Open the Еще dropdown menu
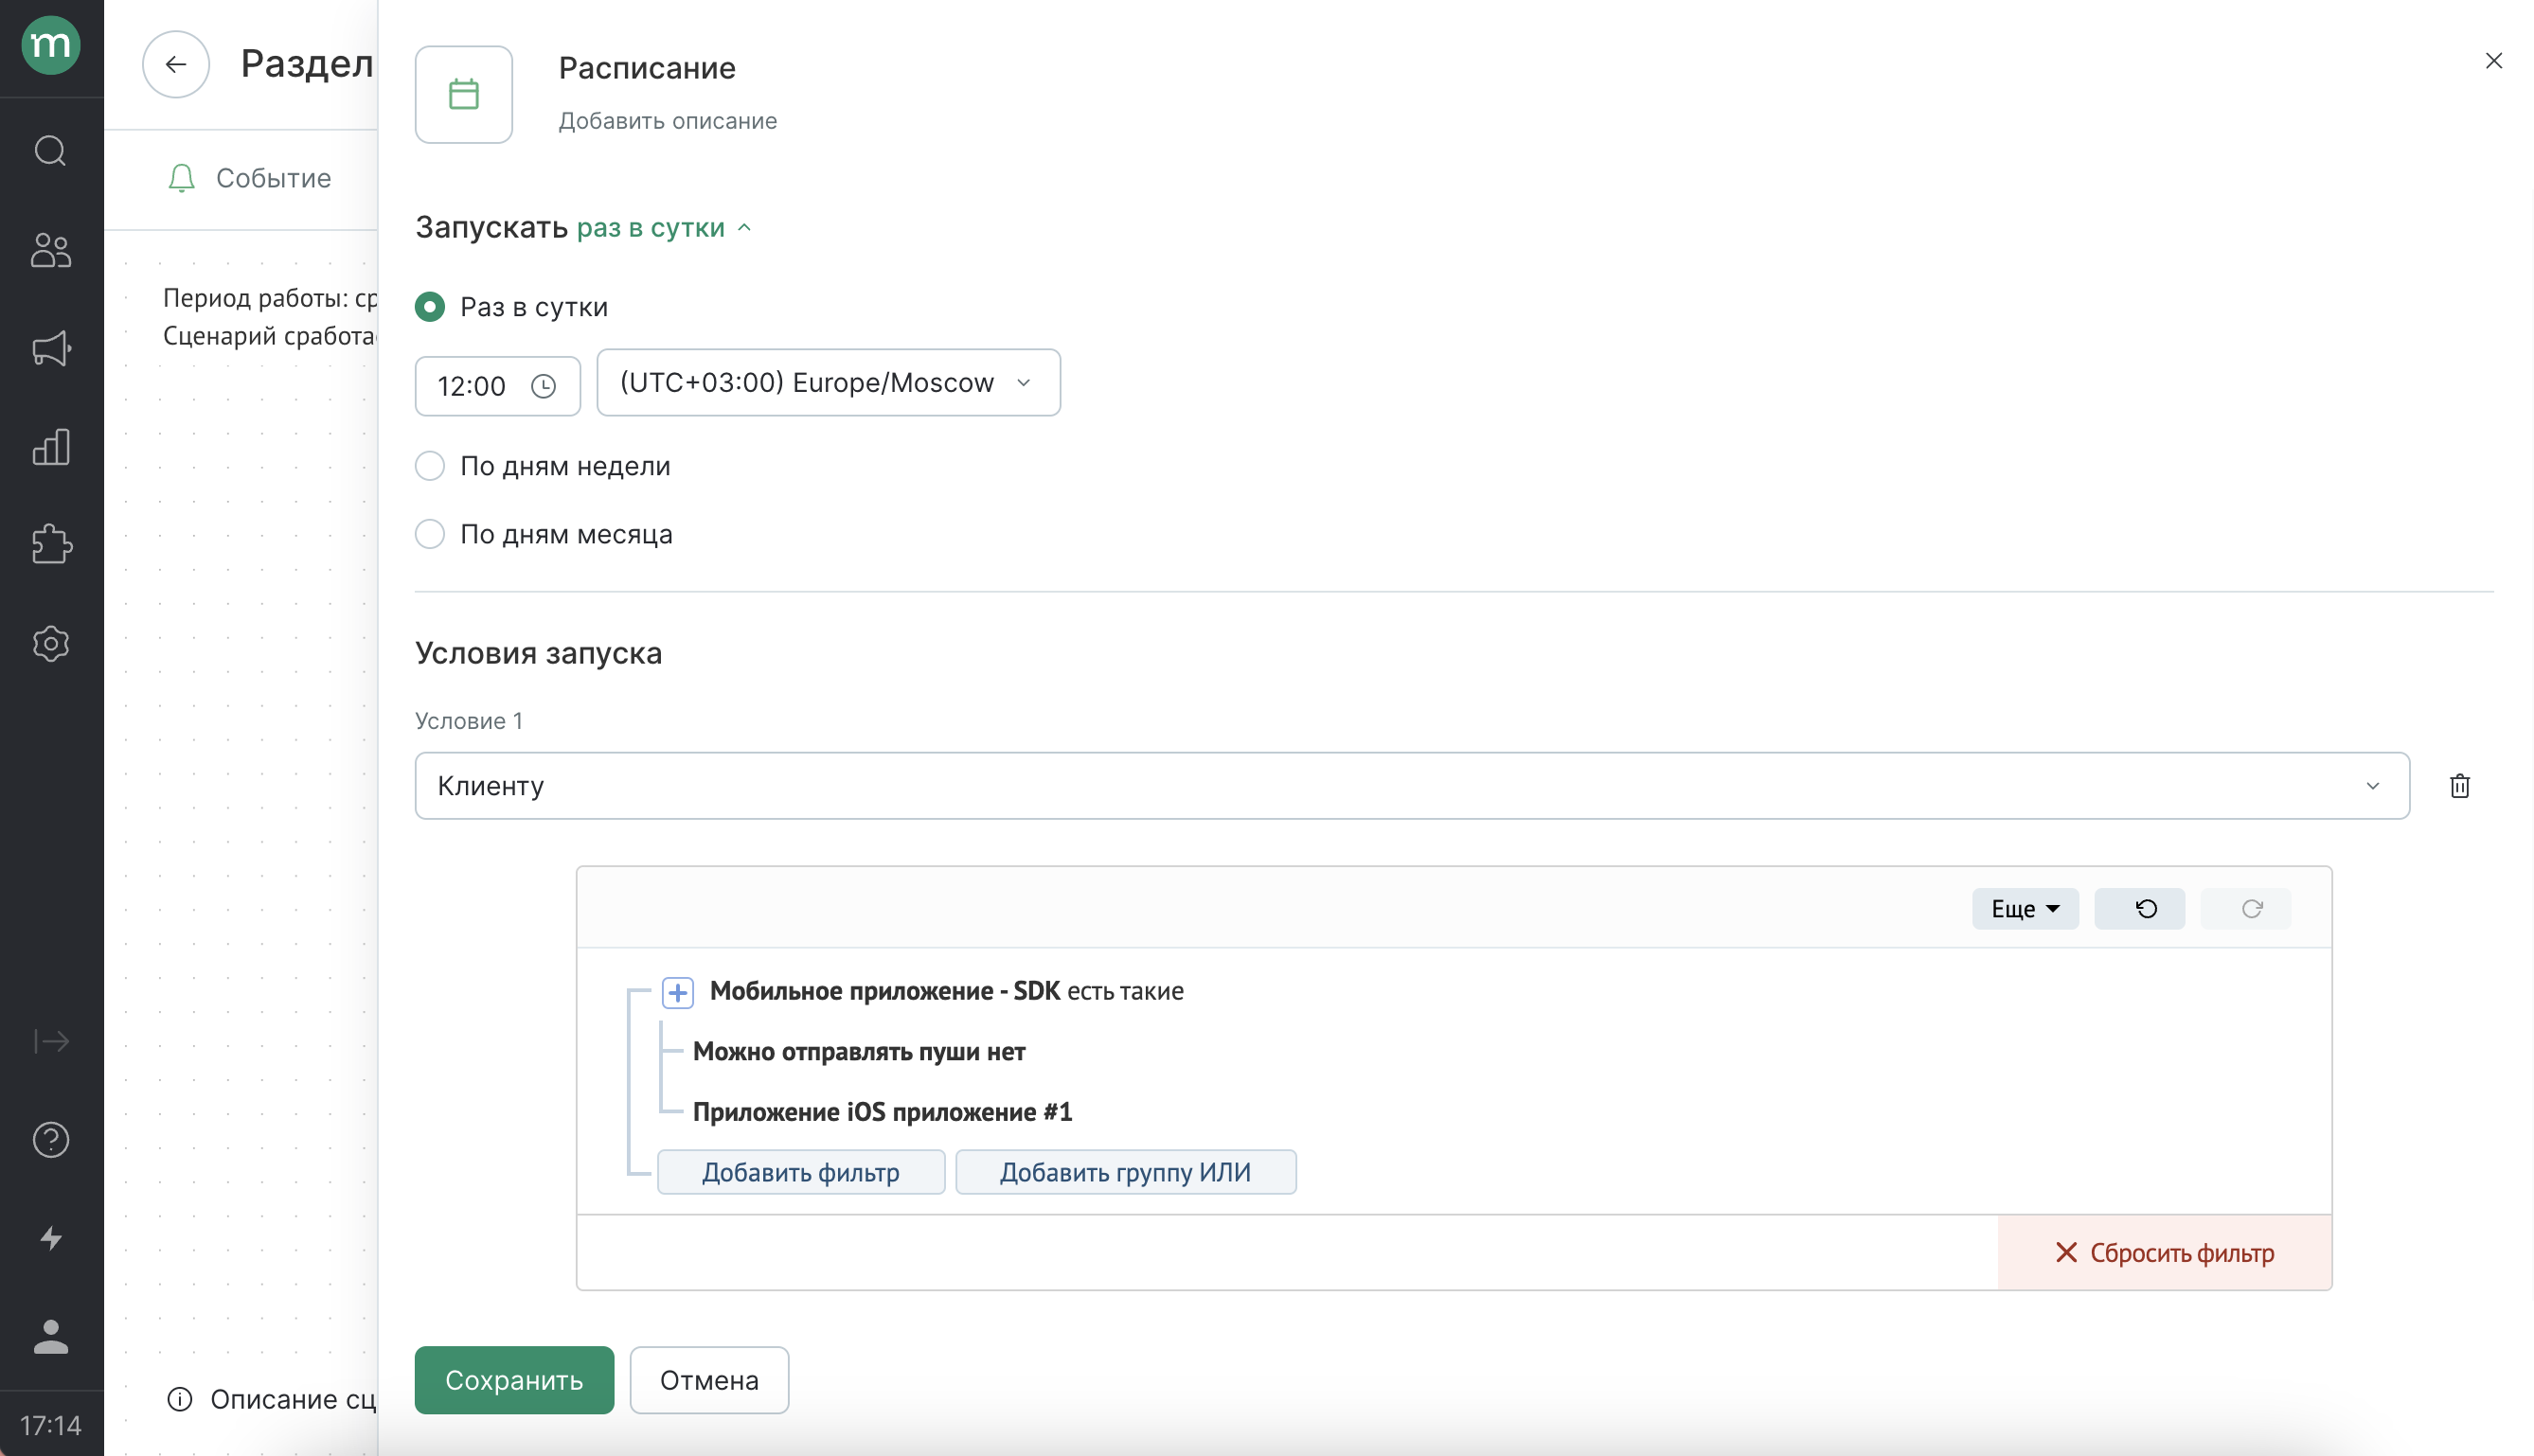This screenshot has height=1456, width=2534. point(2025,908)
